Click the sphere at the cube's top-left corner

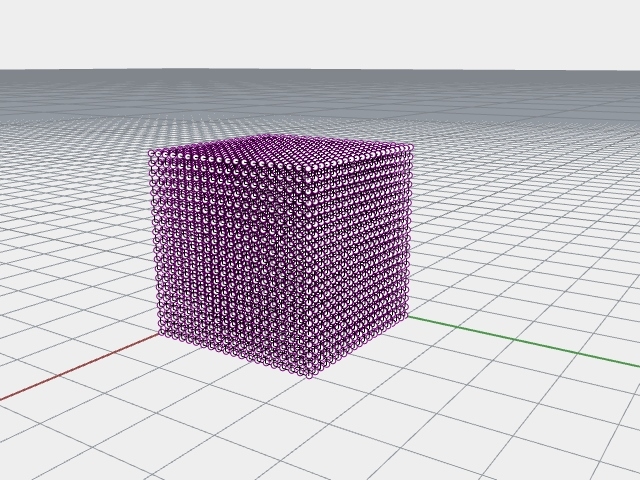point(153,153)
